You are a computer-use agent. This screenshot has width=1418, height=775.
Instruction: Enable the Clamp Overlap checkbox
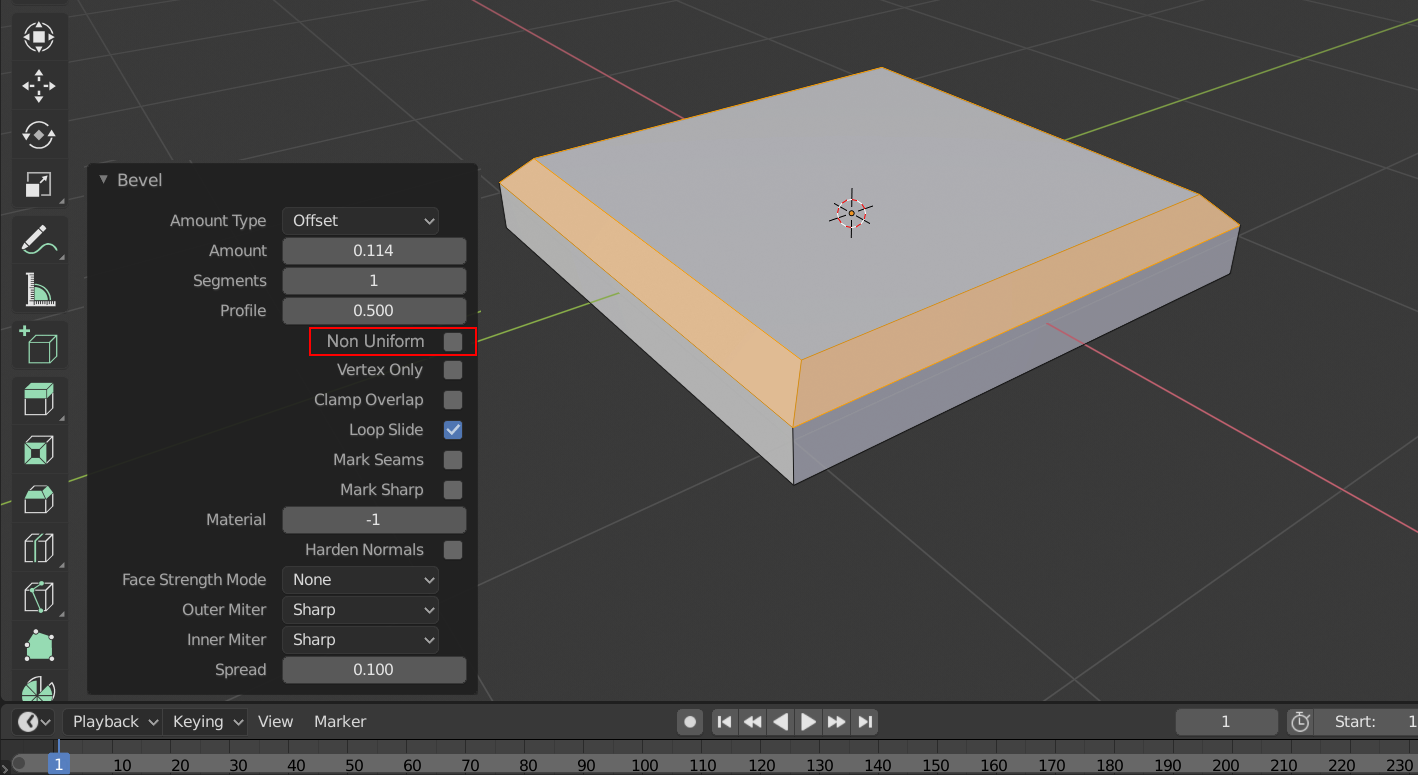coord(453,400)
